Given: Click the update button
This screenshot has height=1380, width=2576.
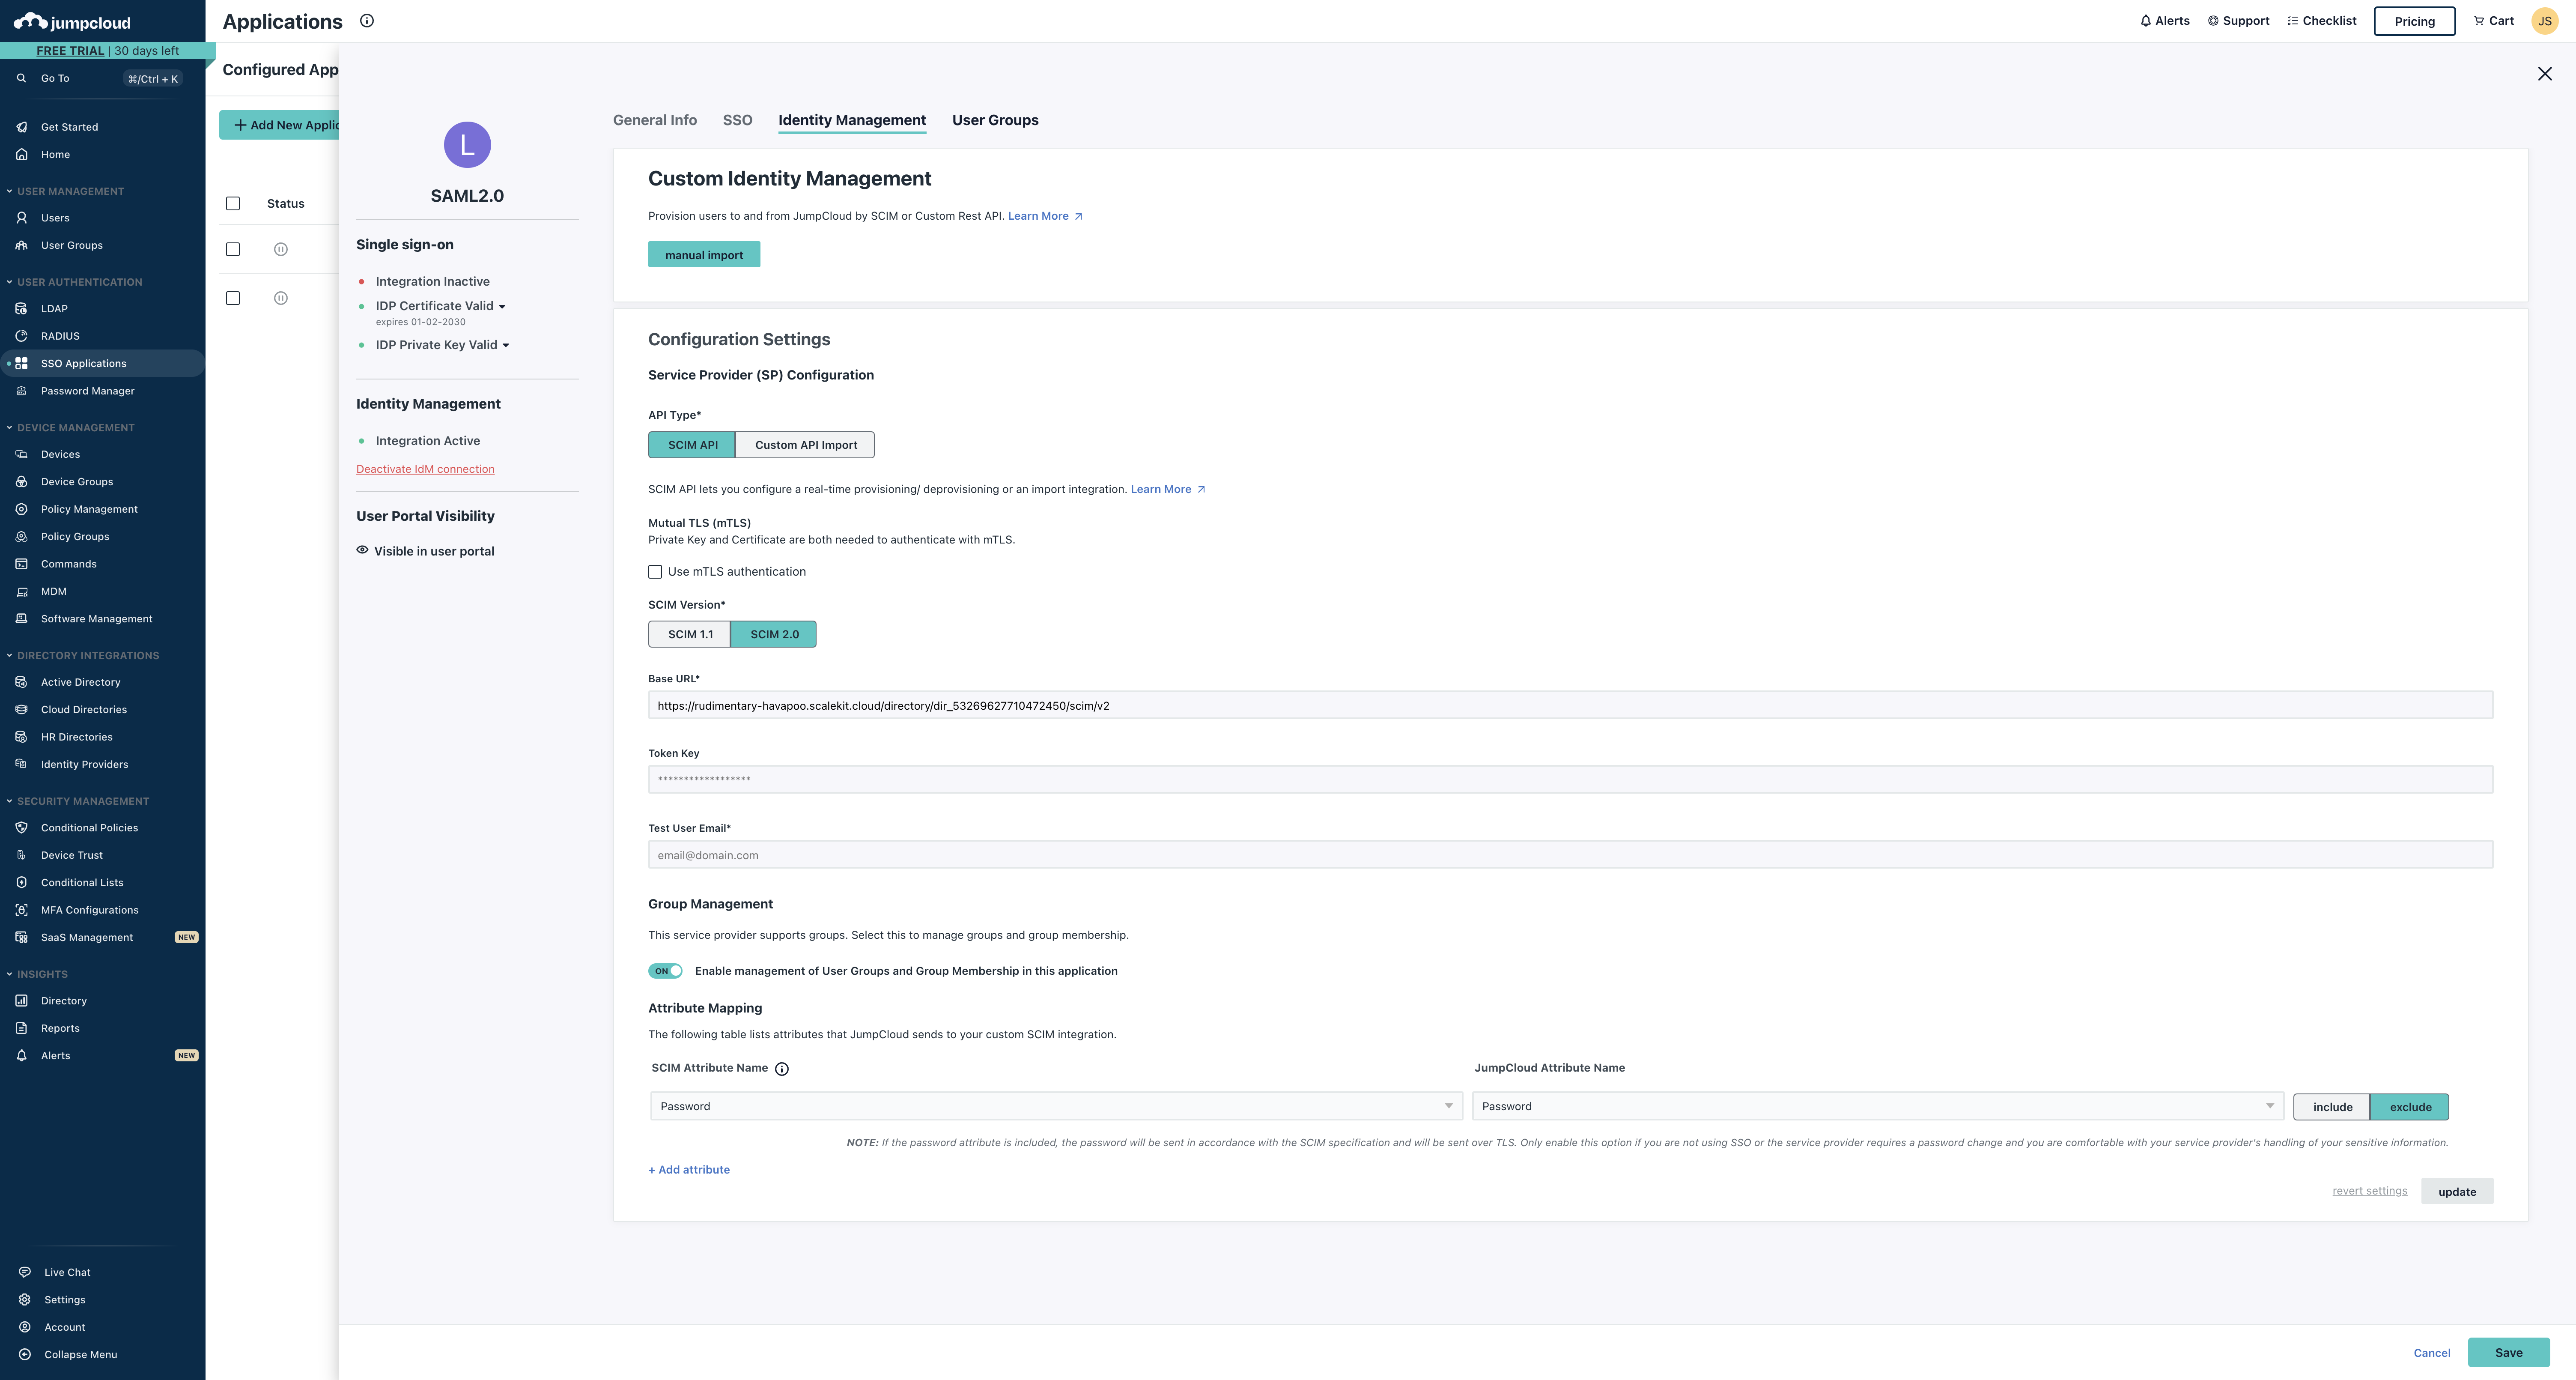Looking at the screenshot, I should (2457, 1191).
